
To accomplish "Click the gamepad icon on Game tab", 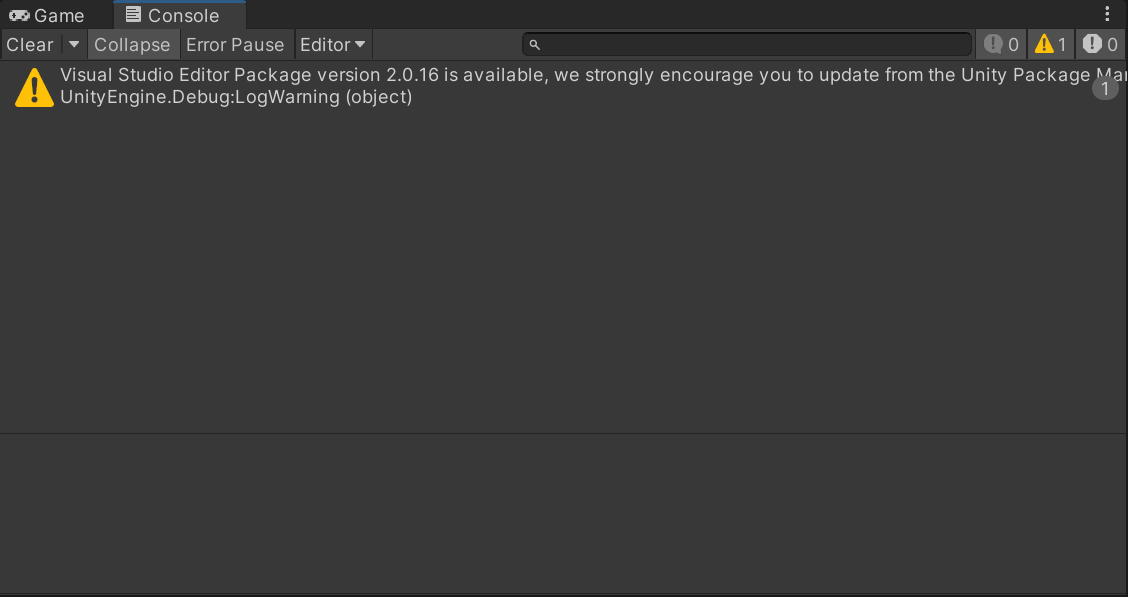I will (19, 16).
